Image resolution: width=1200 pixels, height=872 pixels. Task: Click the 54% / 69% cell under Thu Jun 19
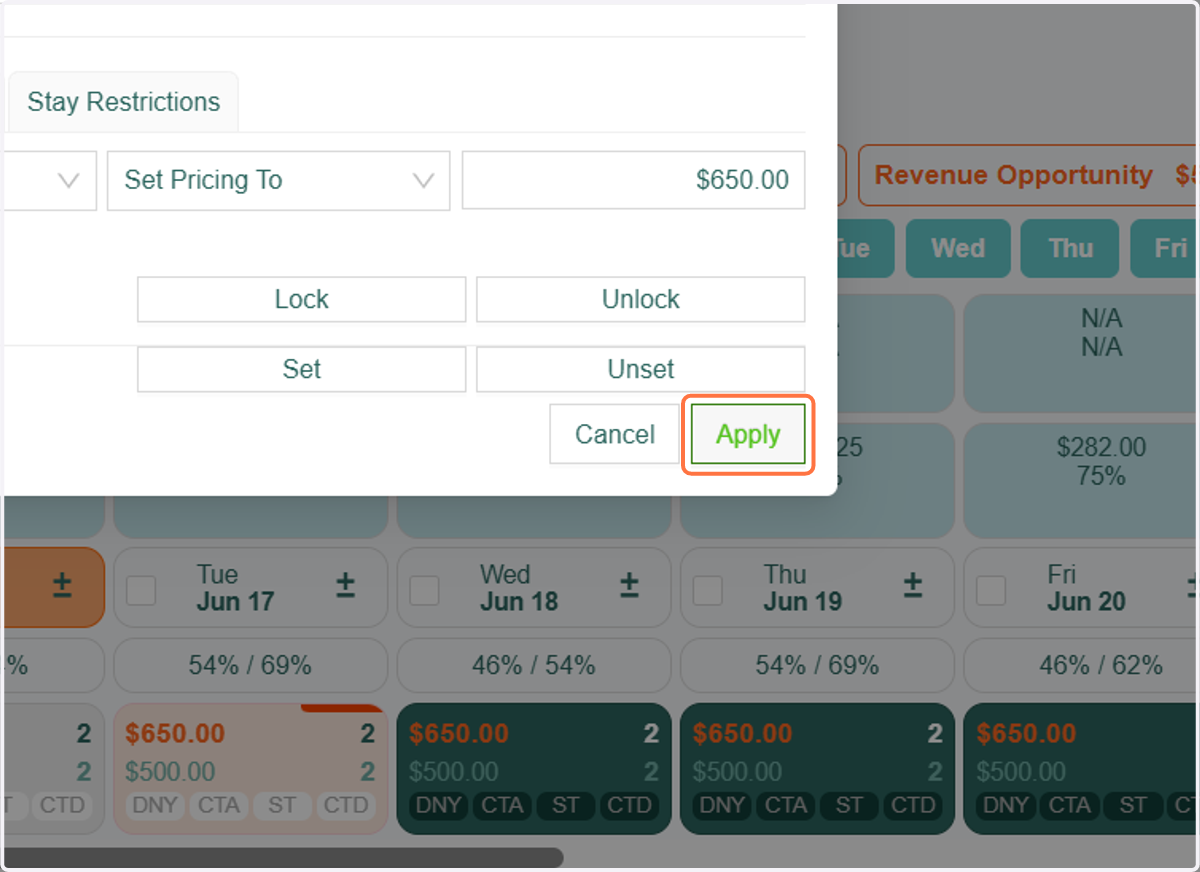[817, 665]
